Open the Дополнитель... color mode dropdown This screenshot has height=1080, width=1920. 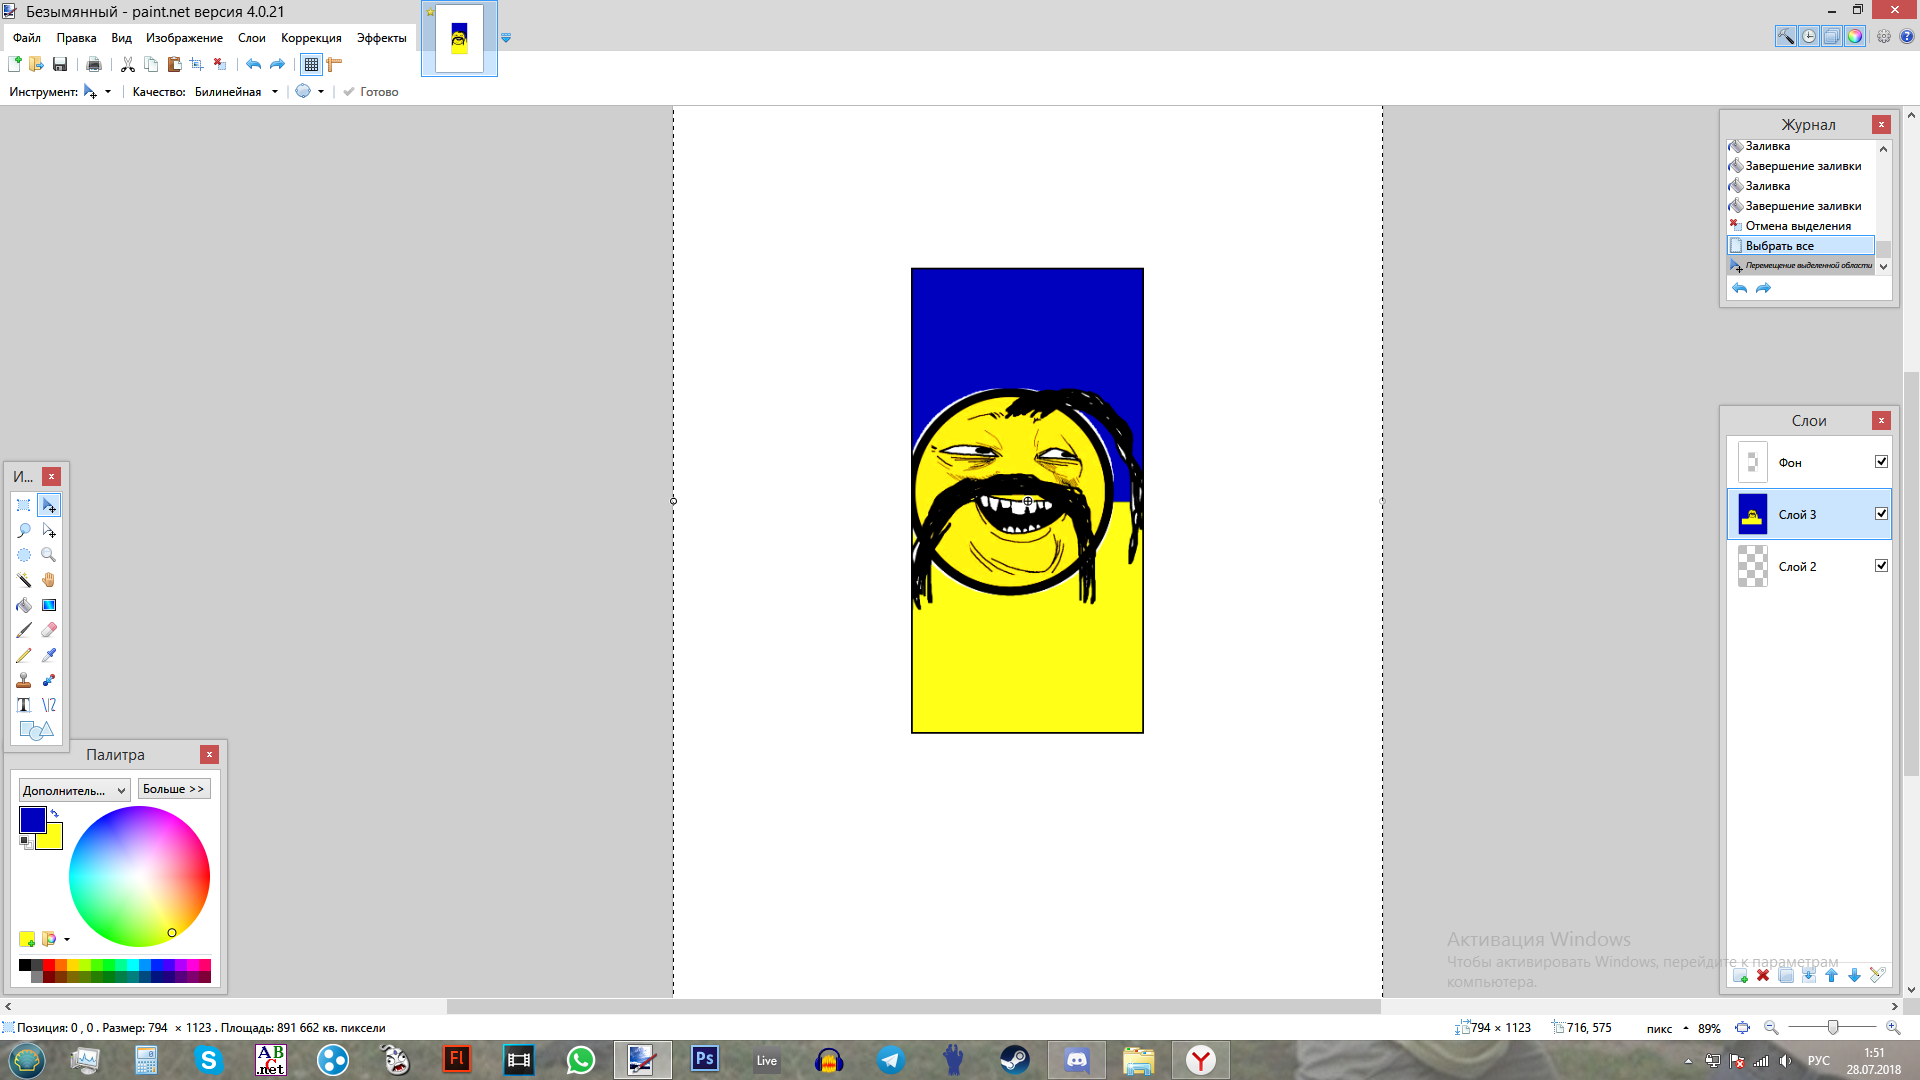(74, 790)
